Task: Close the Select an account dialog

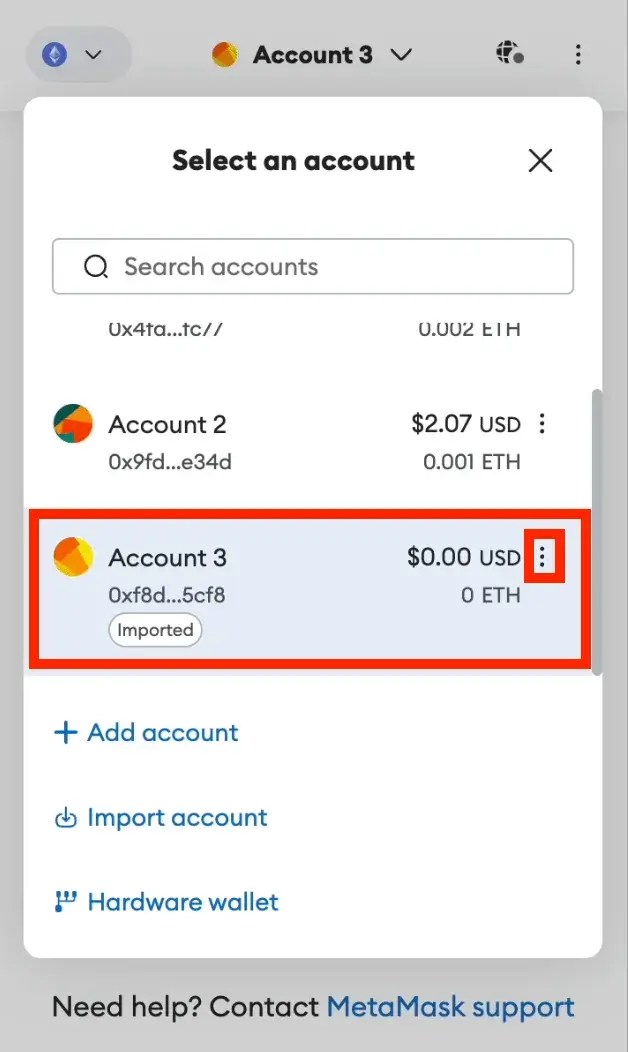Action: (x=540, y=160)
